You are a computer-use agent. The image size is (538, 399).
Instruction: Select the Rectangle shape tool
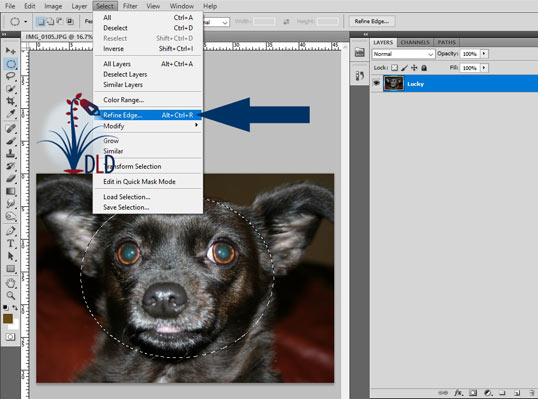pyautogui.click(x=11, y=269)
